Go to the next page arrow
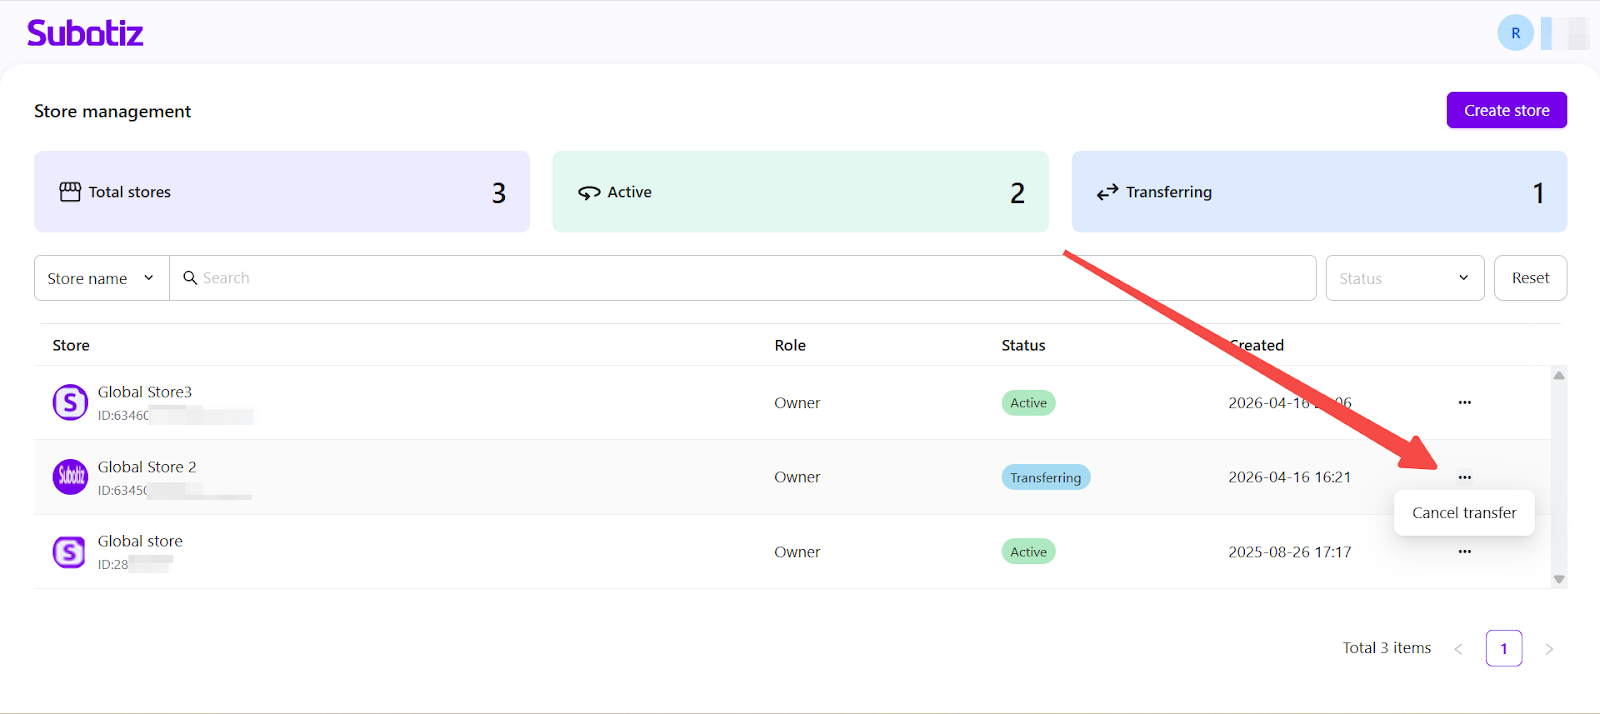Image resolution: width=1600 pixels, height=714 pixels. (1549, 649)
